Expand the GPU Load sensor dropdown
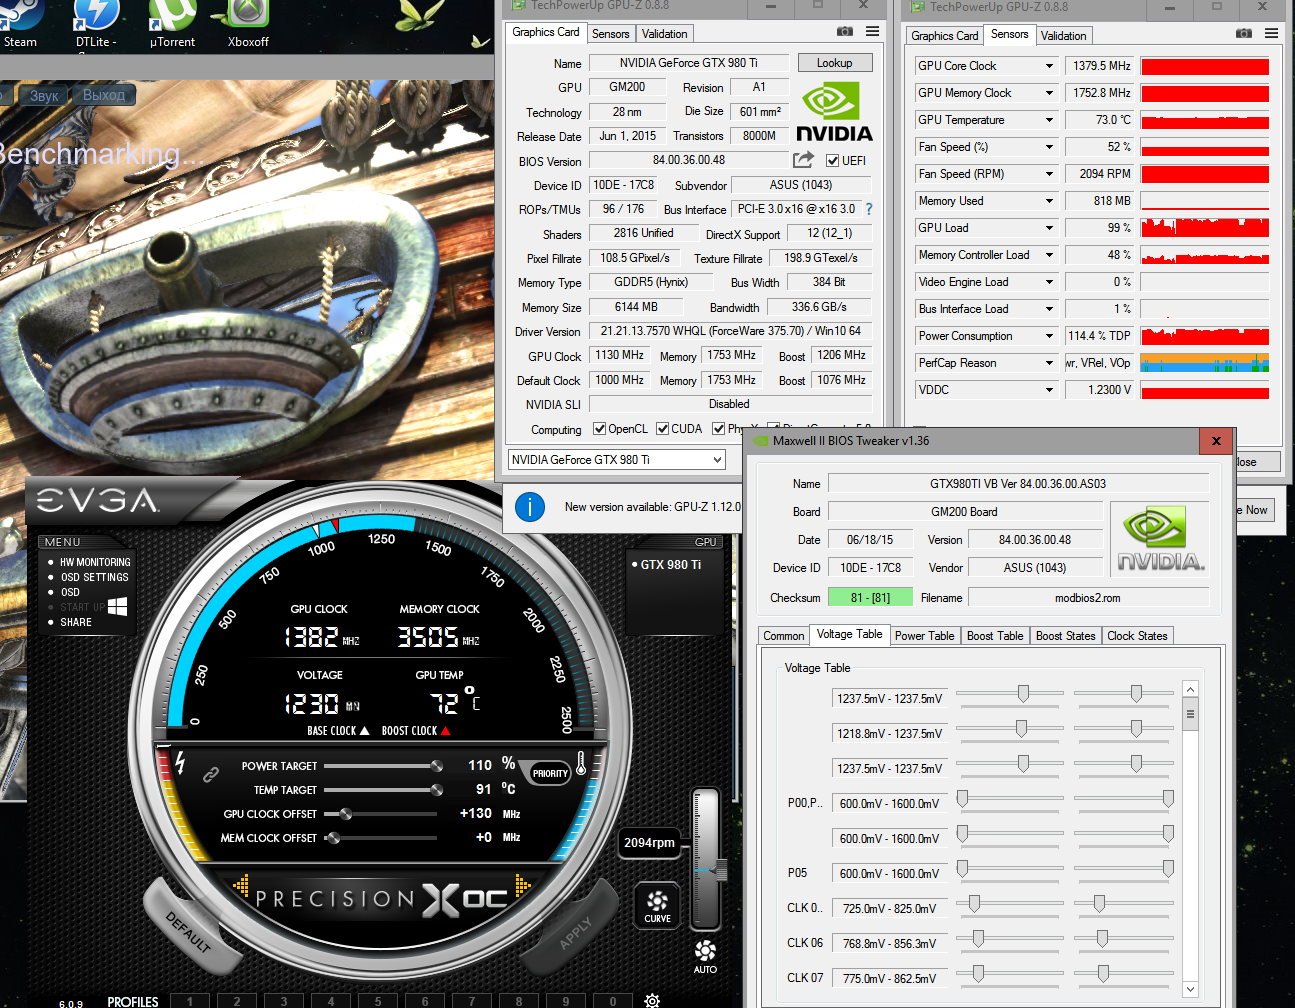 1050,228
